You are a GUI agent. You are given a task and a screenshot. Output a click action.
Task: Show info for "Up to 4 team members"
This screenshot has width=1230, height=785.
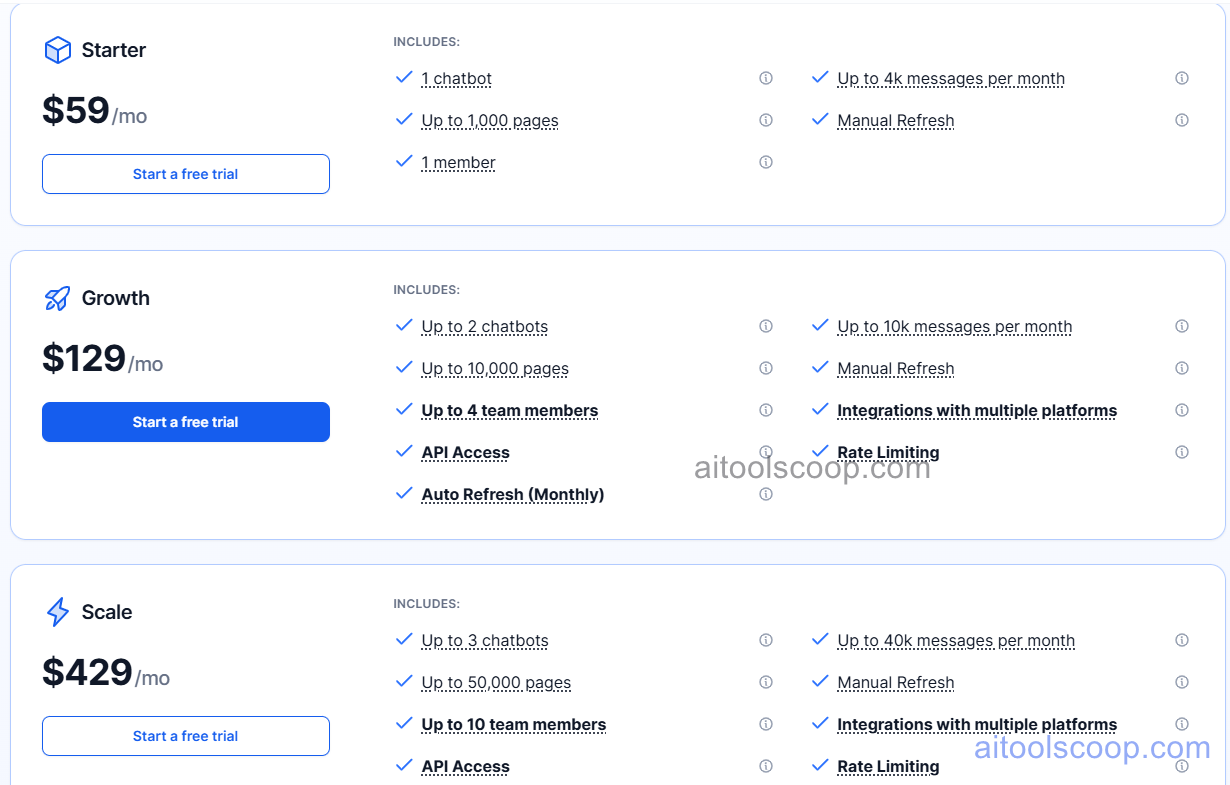(x=766, y=410)
